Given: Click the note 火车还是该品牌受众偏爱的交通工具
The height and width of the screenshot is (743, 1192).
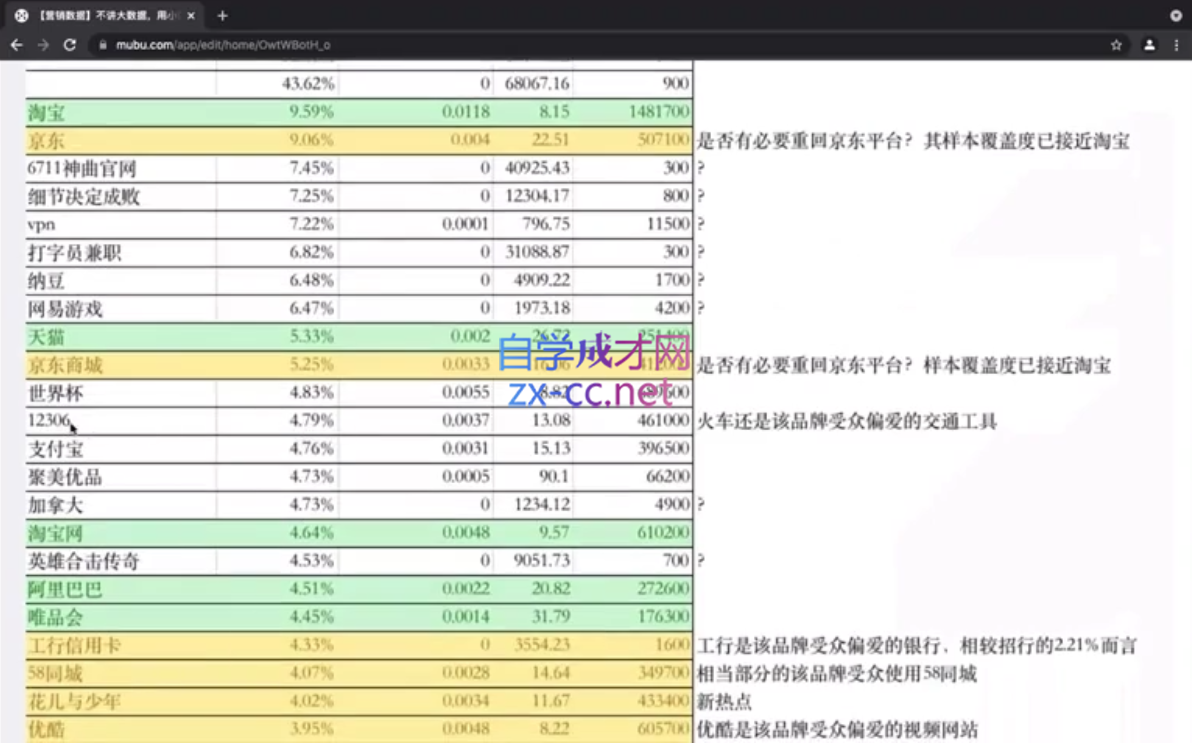Looking at the screenshot, I should [847, 421].
